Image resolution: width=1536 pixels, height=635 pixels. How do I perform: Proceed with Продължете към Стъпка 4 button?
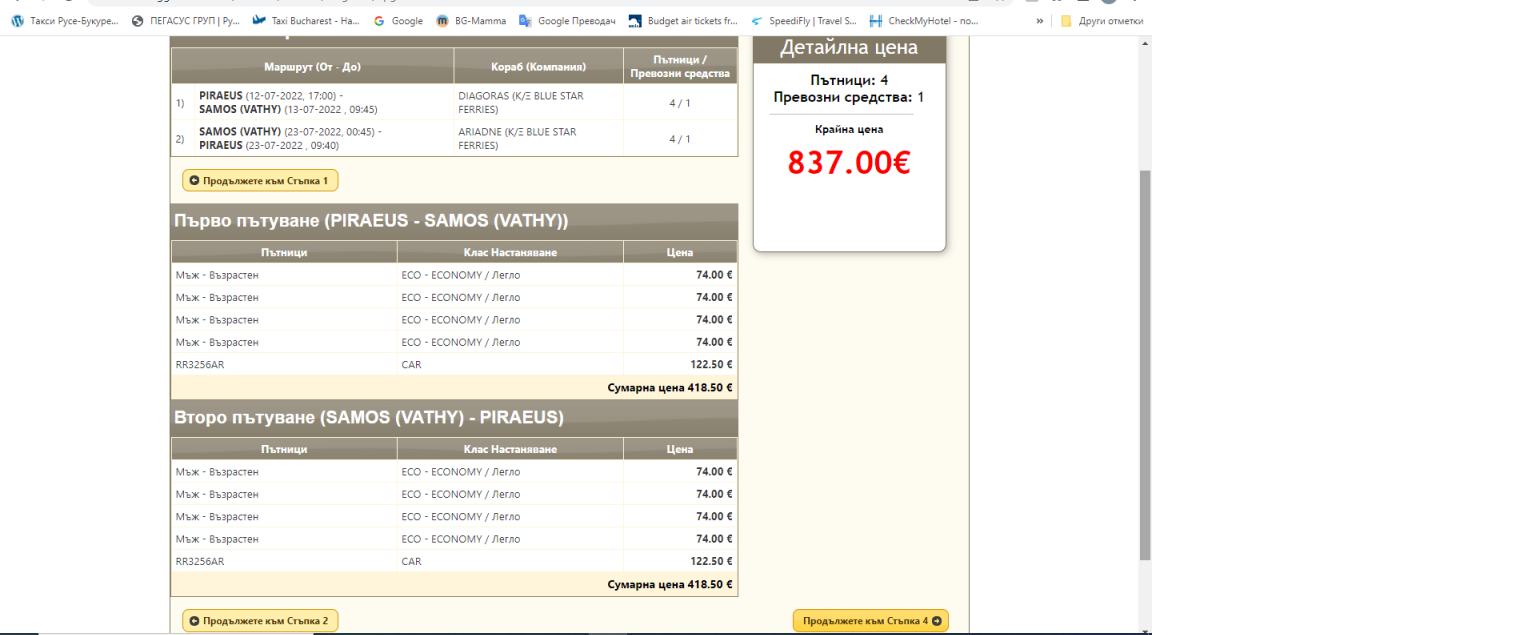tap(871, 621)
